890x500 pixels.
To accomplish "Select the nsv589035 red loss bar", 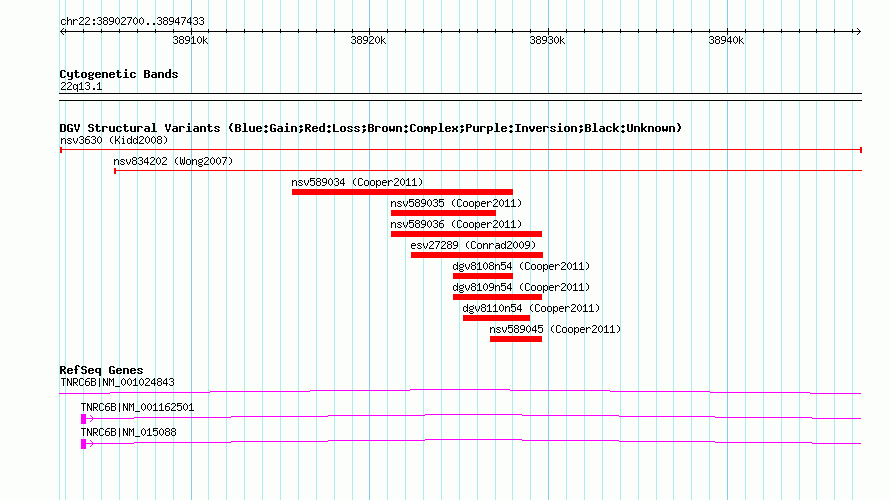I will [443, 213].
